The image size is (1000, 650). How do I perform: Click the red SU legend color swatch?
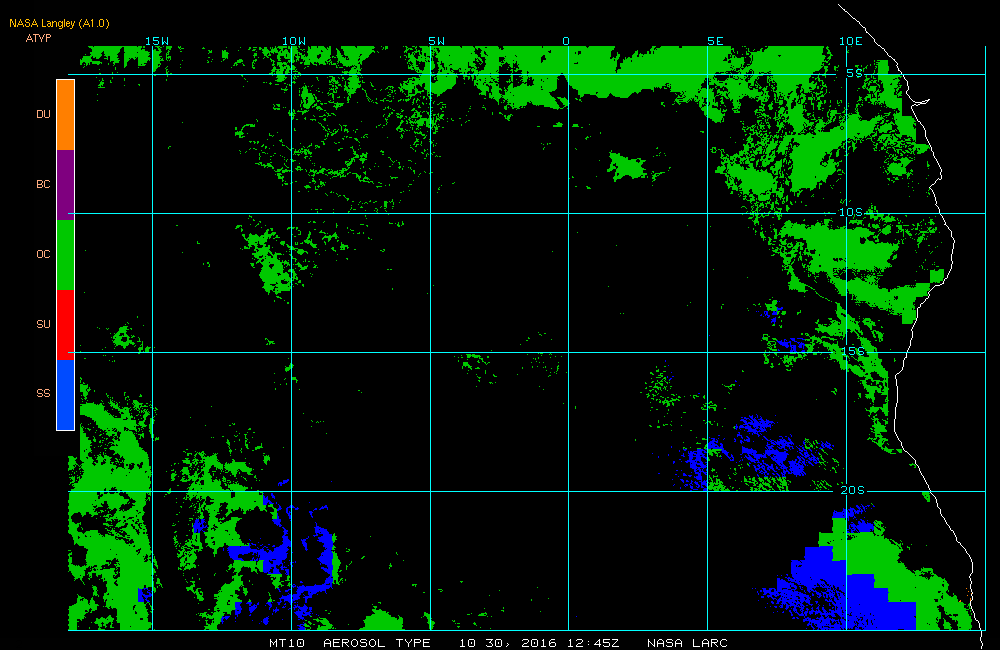click(x=66, y=325)
